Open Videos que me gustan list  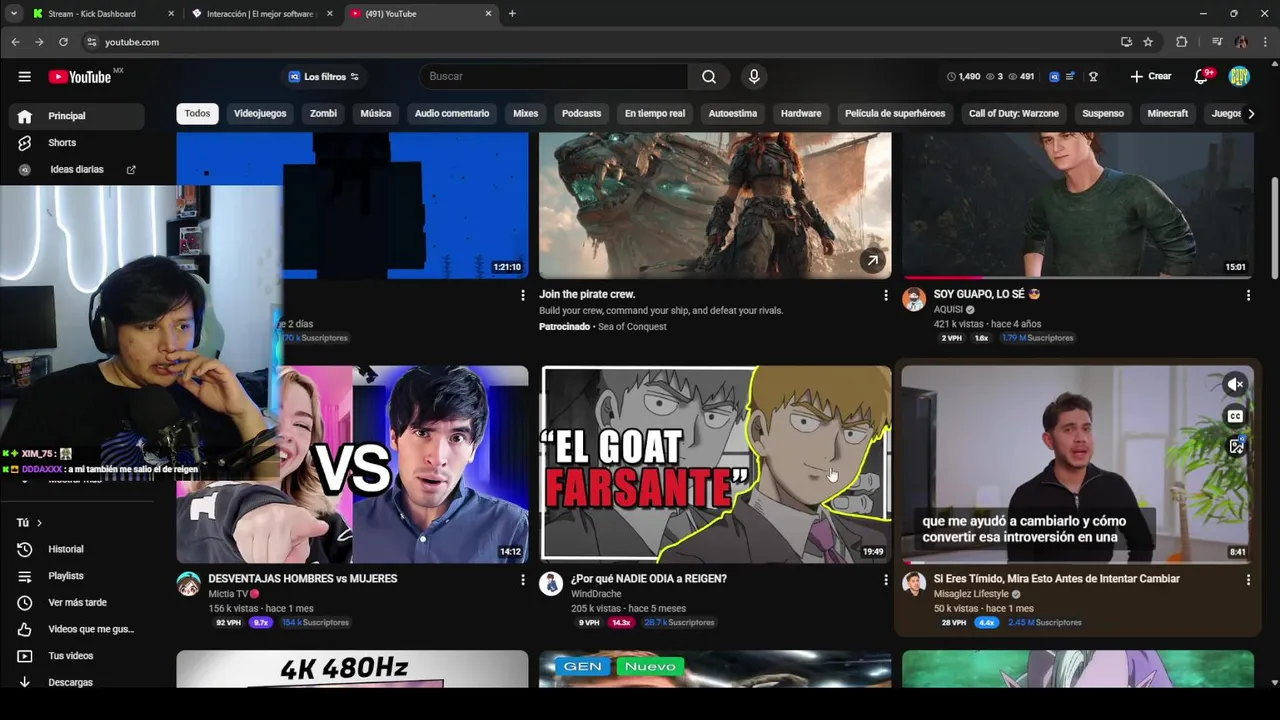pos(75,629)
